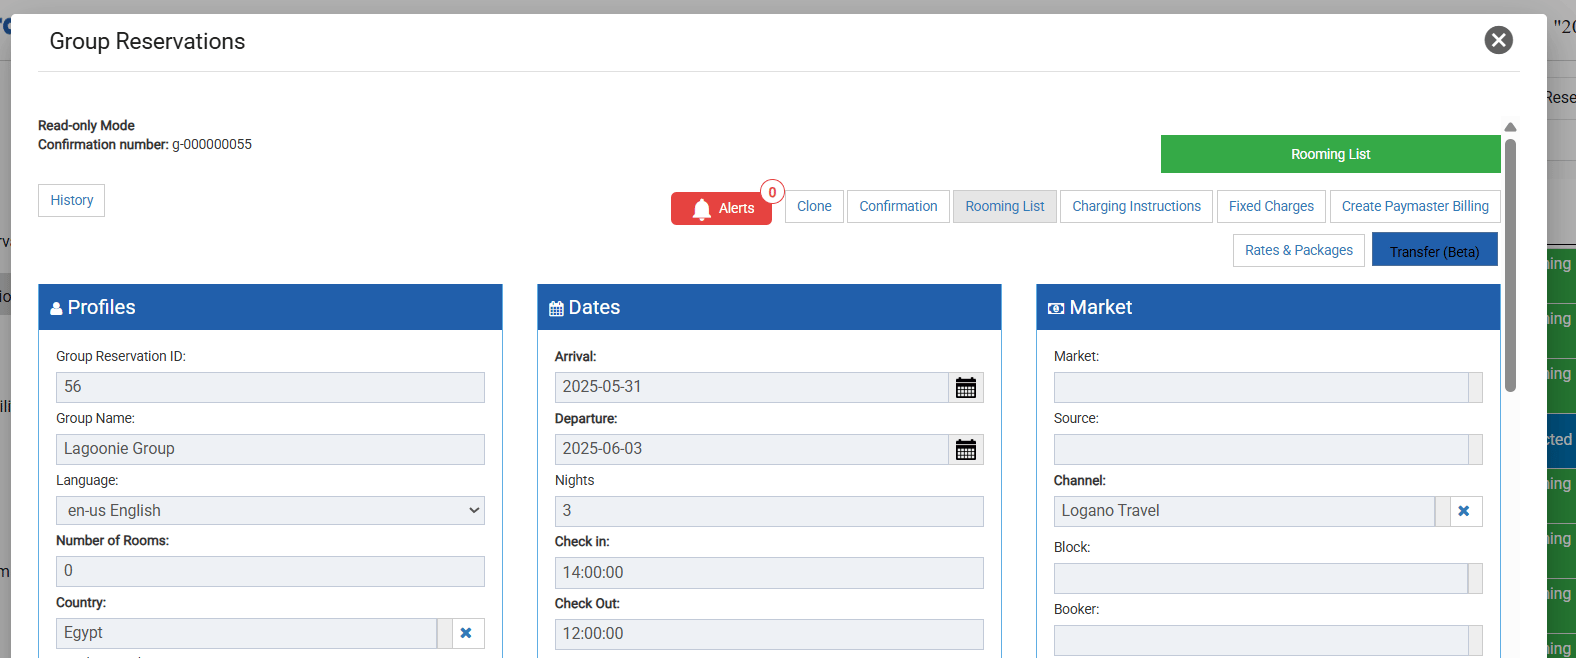The width and height of the screenshot is (1576, 658).
Task: Click the Read-only Mode label
Action: click(x=86, y=125)
